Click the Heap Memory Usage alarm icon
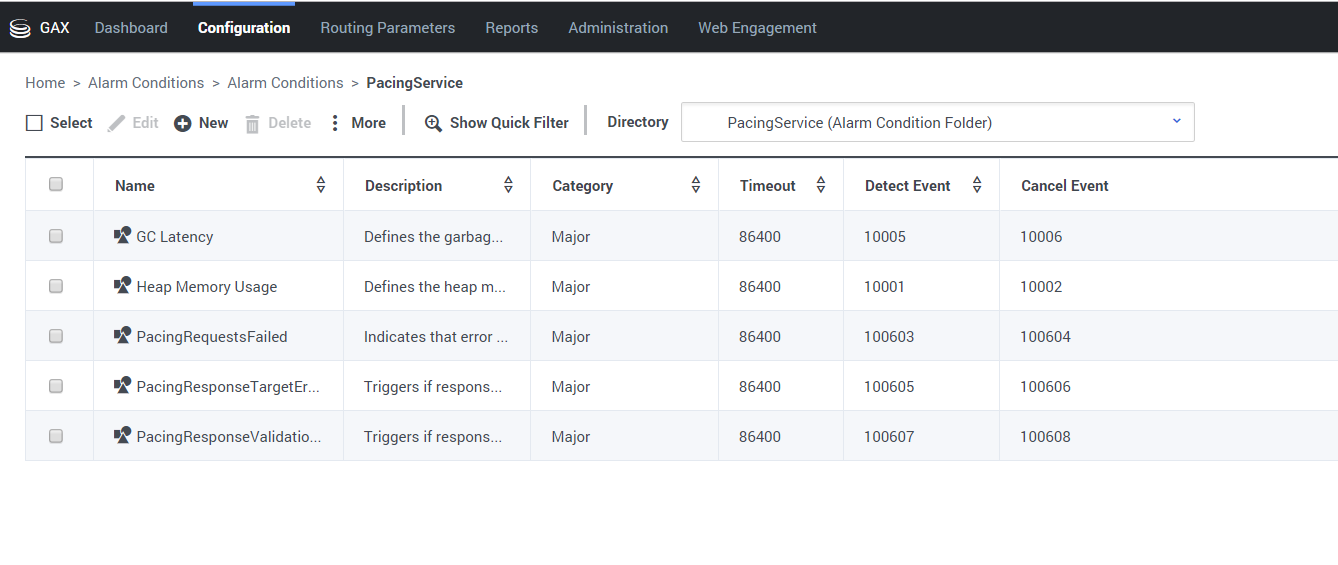The height and width of the screenshot is (565, 1338). pos(123,286)
